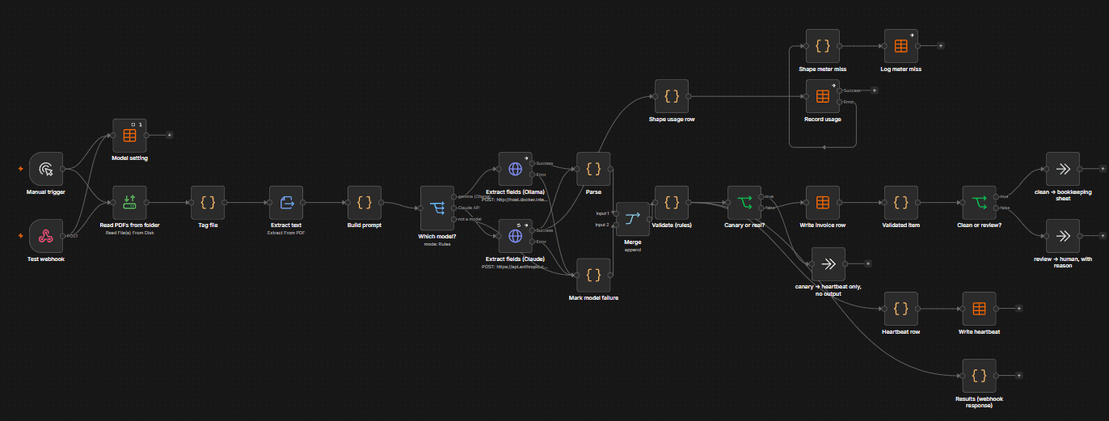1109x421 pixels.
Task: Select review → human, with reason node
Action: coord(1063,236)
